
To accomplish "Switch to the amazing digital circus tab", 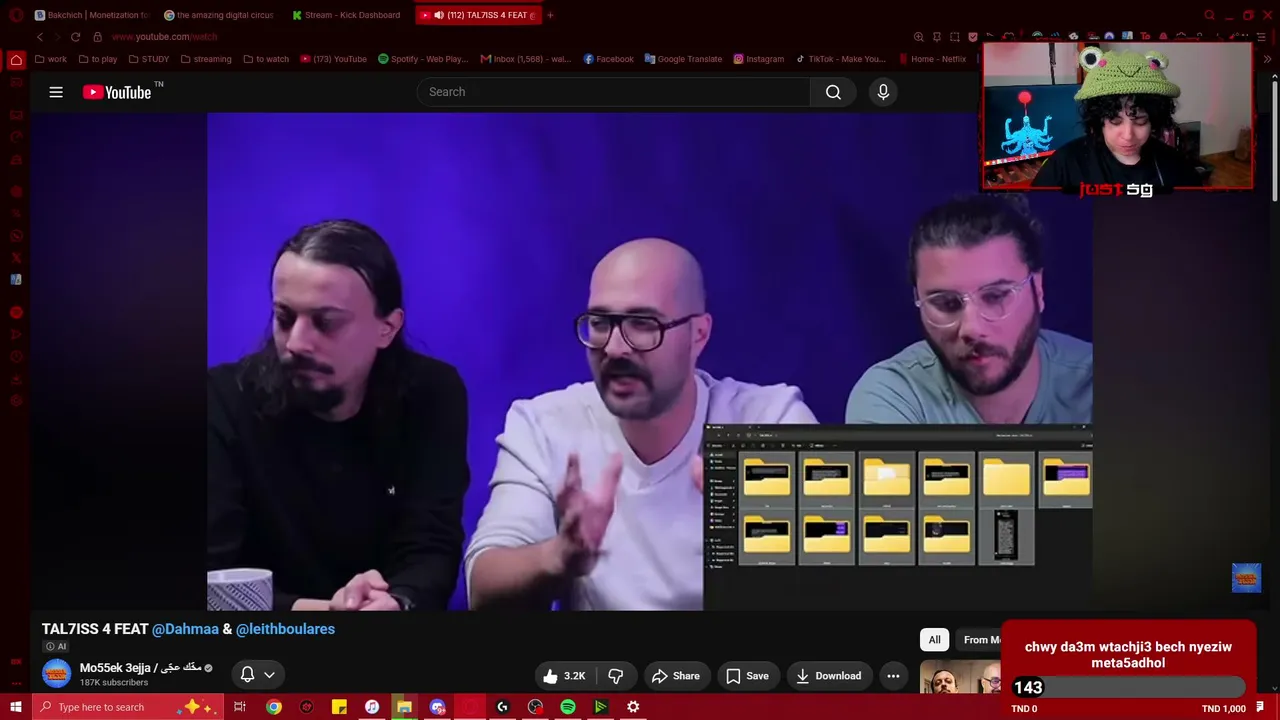I will [x=219, y=15].
